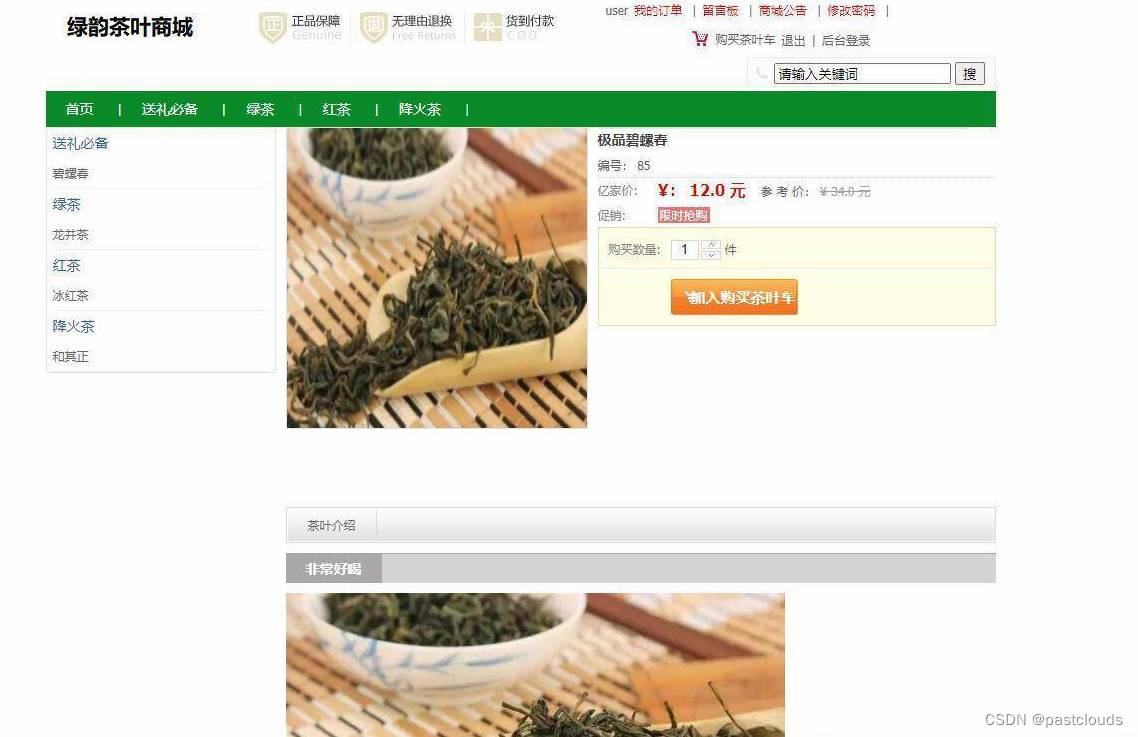Image resolution: width=1138 pixels, height=737 pixels.
Task: Open 首页 in green navigation bar
Action: point(79,109)
